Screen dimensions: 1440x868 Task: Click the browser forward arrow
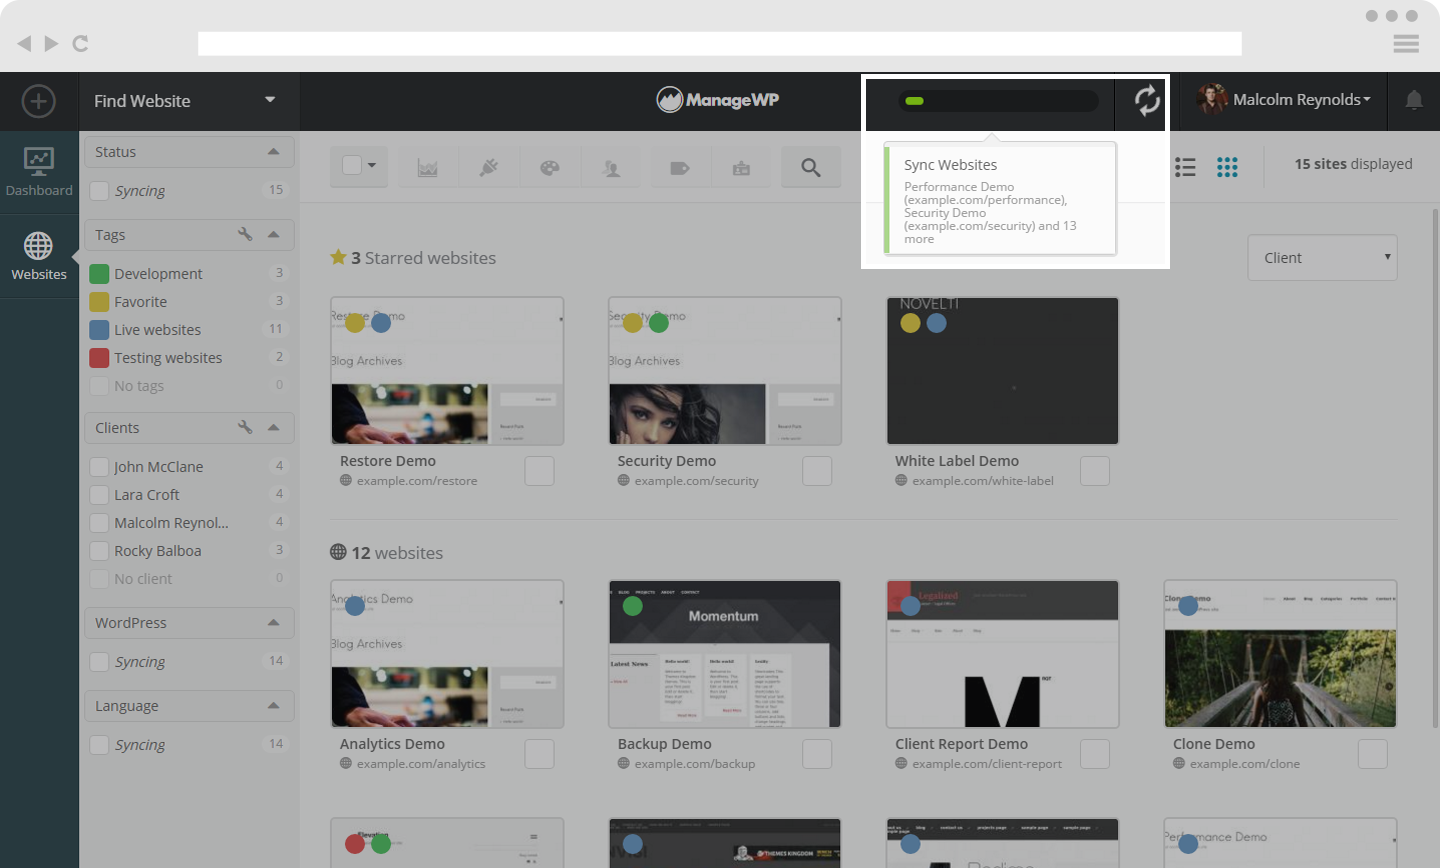(51, 43)
